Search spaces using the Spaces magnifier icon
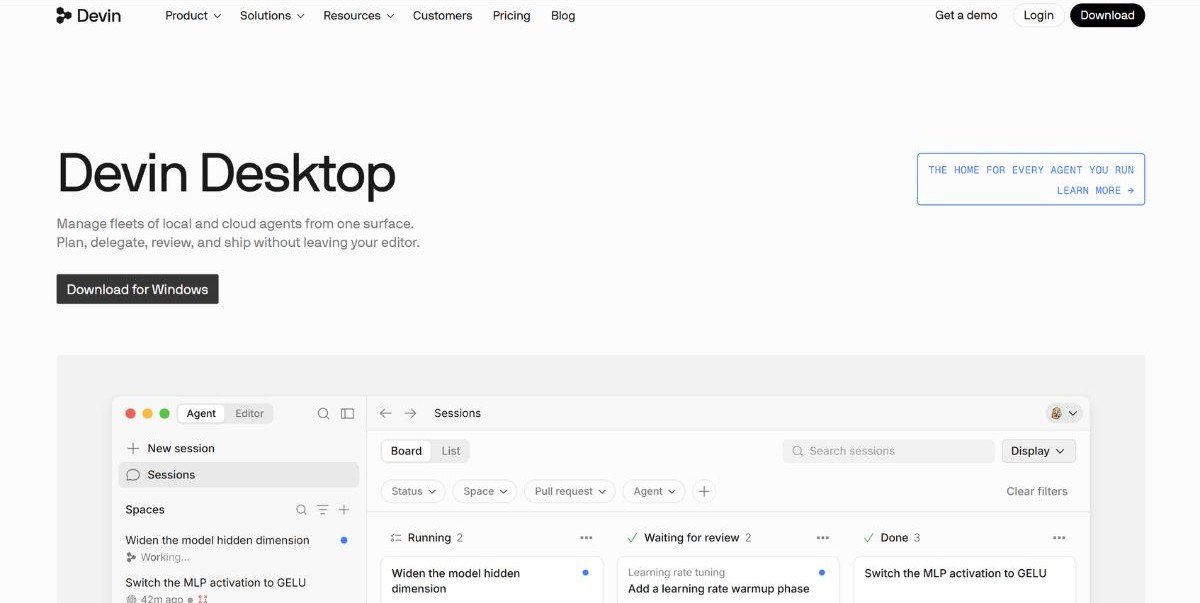The height and width of the screenshot is (603, 1200). point(301,510)
